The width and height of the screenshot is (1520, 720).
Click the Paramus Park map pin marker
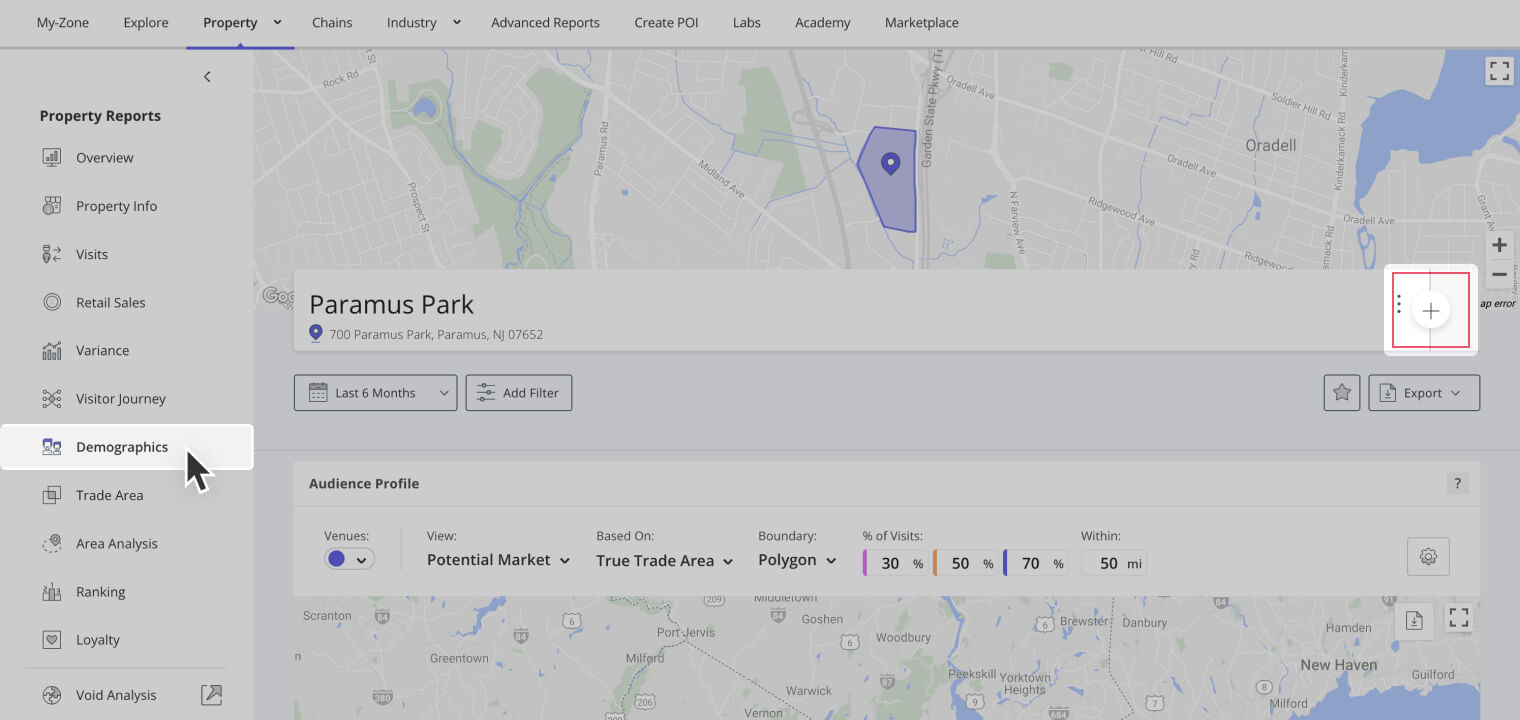tap(889, 164)
